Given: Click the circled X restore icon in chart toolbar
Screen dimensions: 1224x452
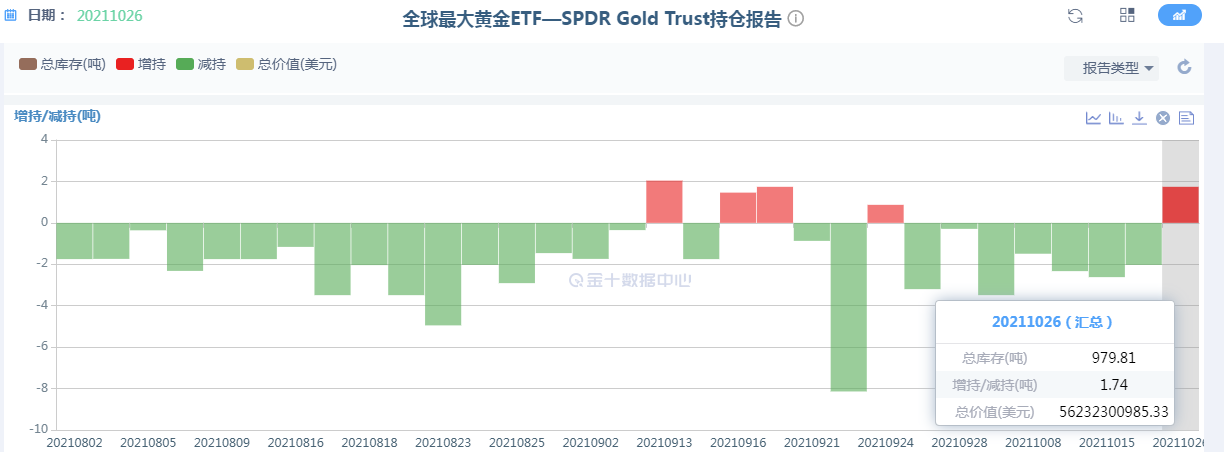Looking at the screenshot, I should pyautogui.click(x=1163, y=118).
